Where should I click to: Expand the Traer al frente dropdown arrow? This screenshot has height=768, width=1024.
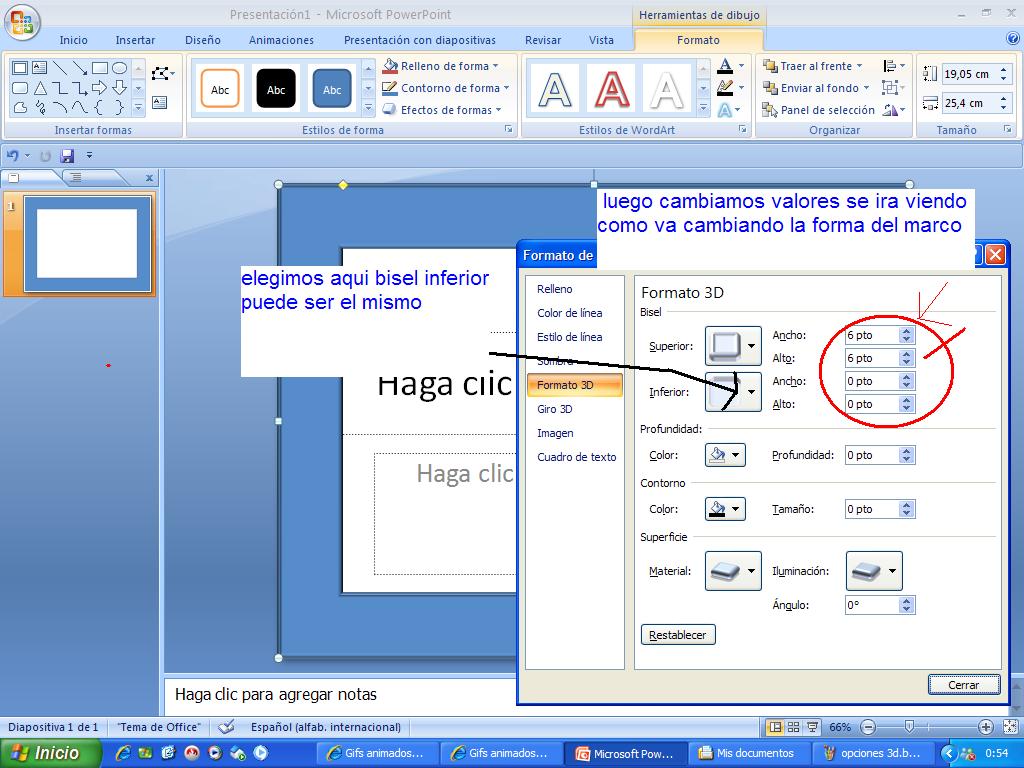coord(859,66)
